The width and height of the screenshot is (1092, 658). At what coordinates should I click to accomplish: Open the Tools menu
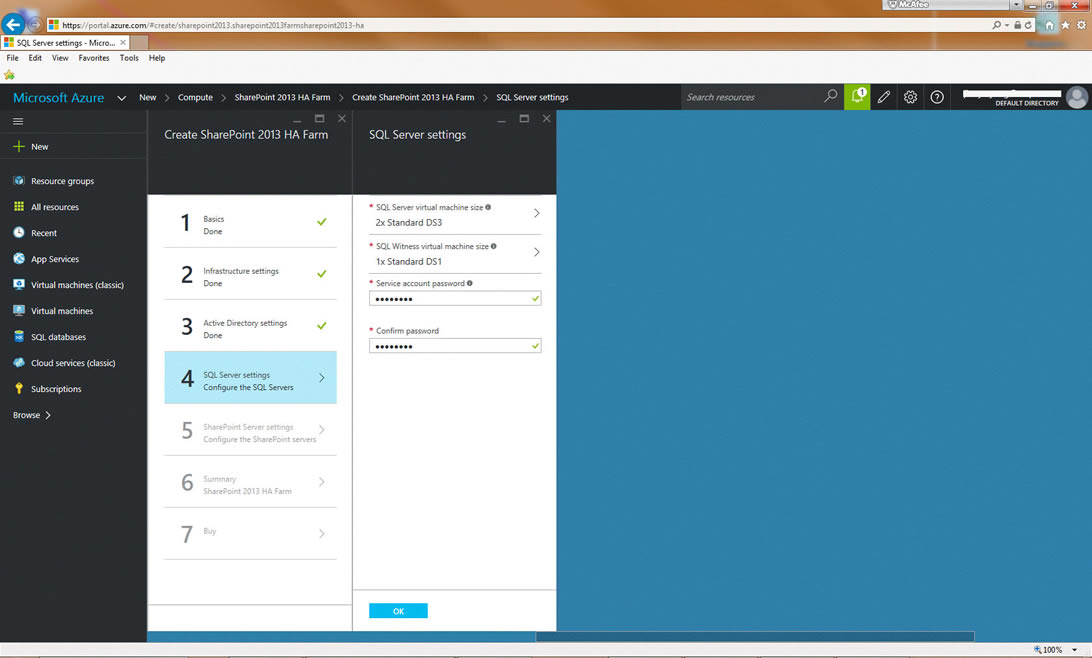129,58
